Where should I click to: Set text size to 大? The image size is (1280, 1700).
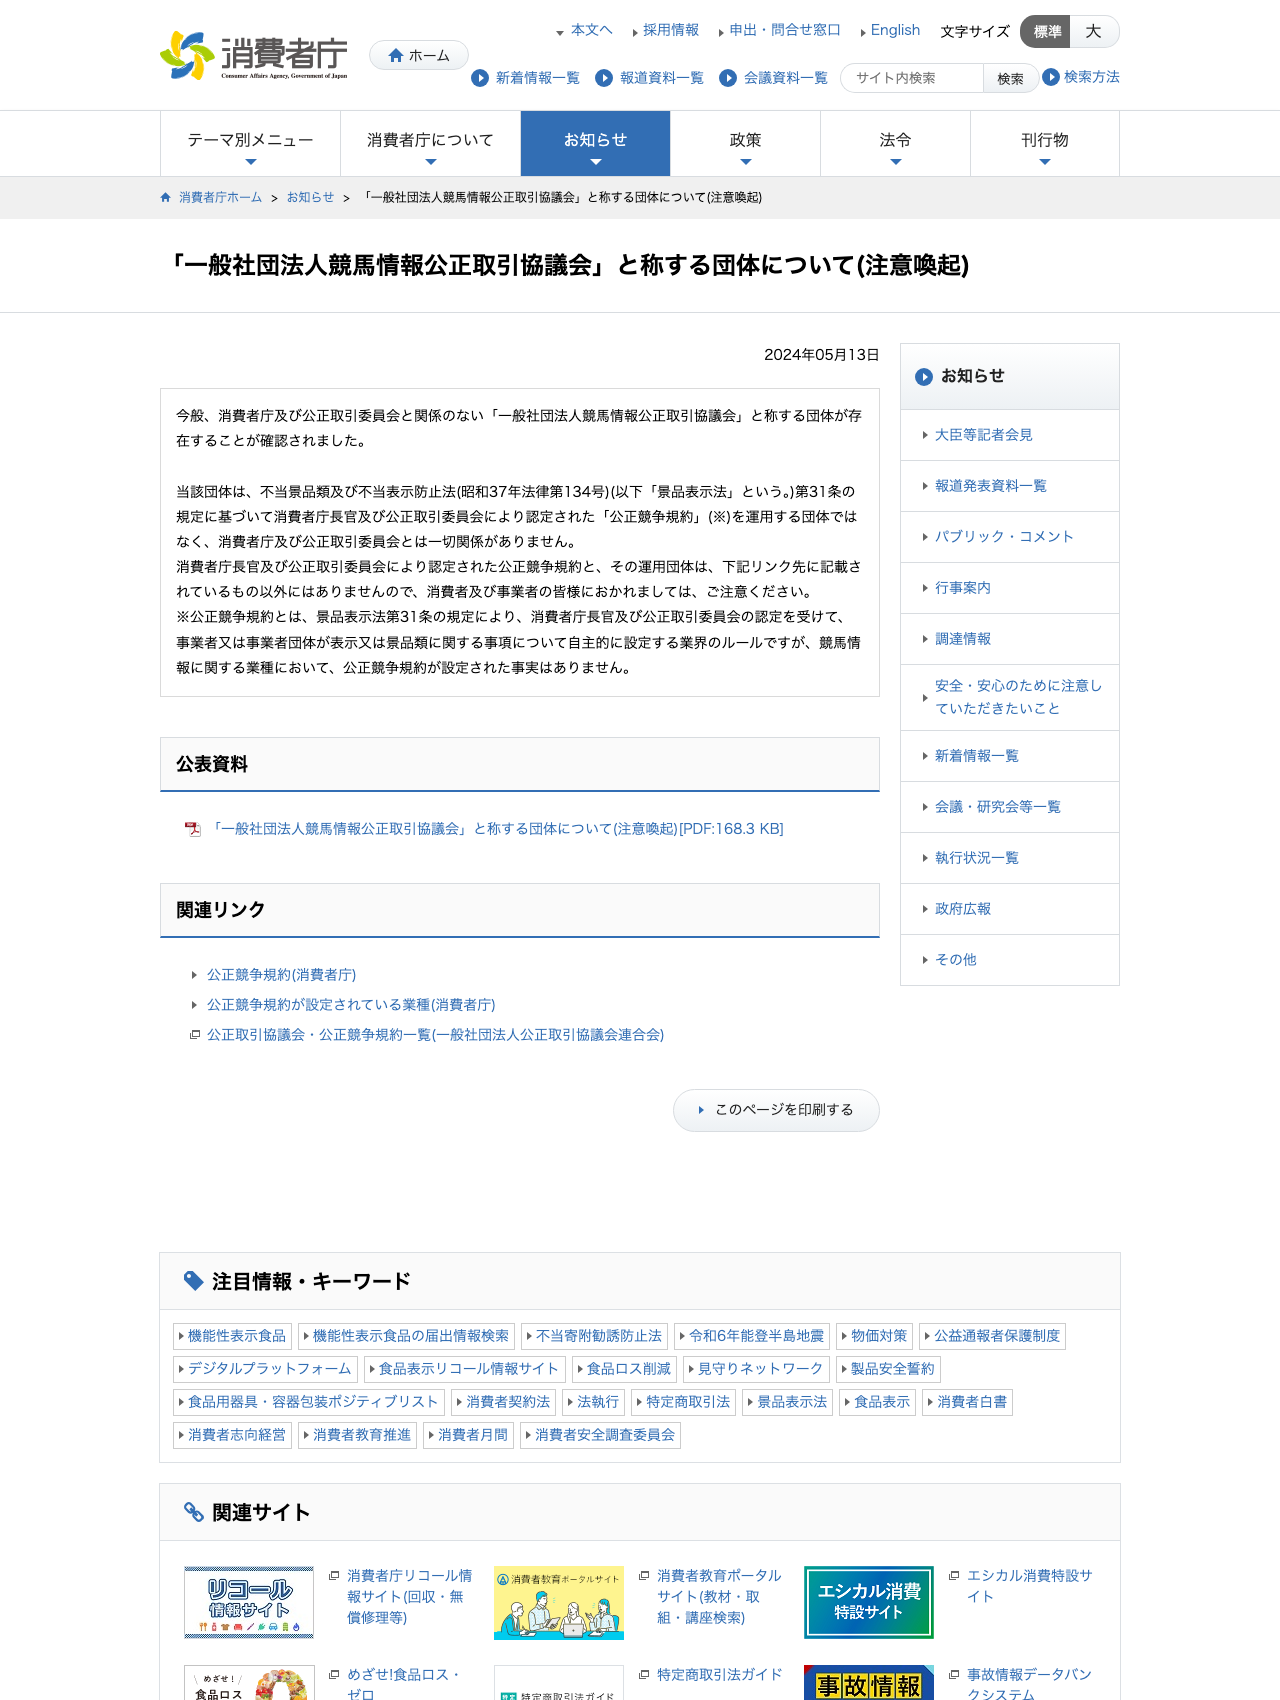coord(1094,32)
